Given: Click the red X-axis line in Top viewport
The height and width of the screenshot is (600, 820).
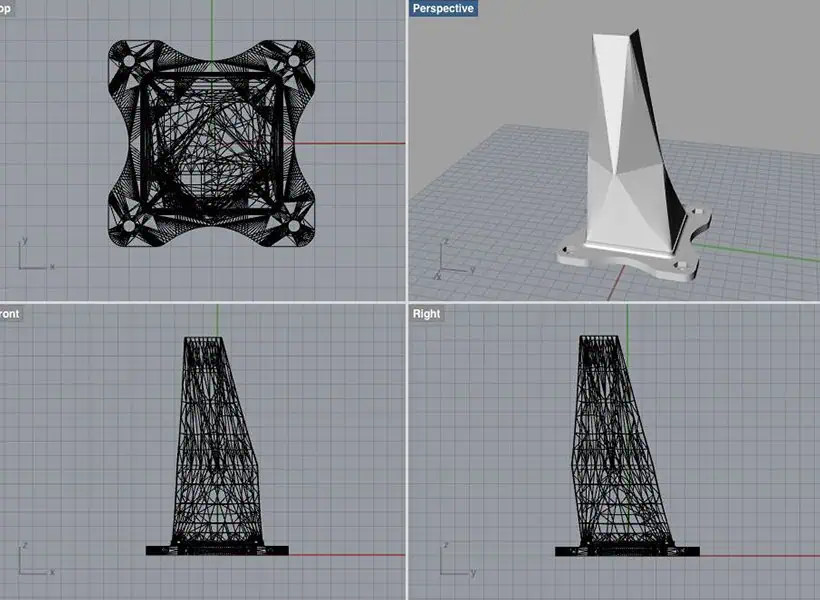Looking at the screenshot, I should (x=365, y=143).
